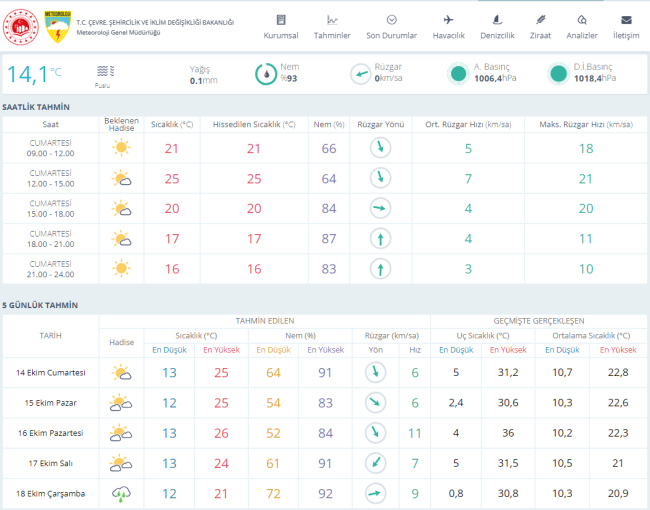Open the İletişim menu label
Screen dimensions: 650x510
626,36
